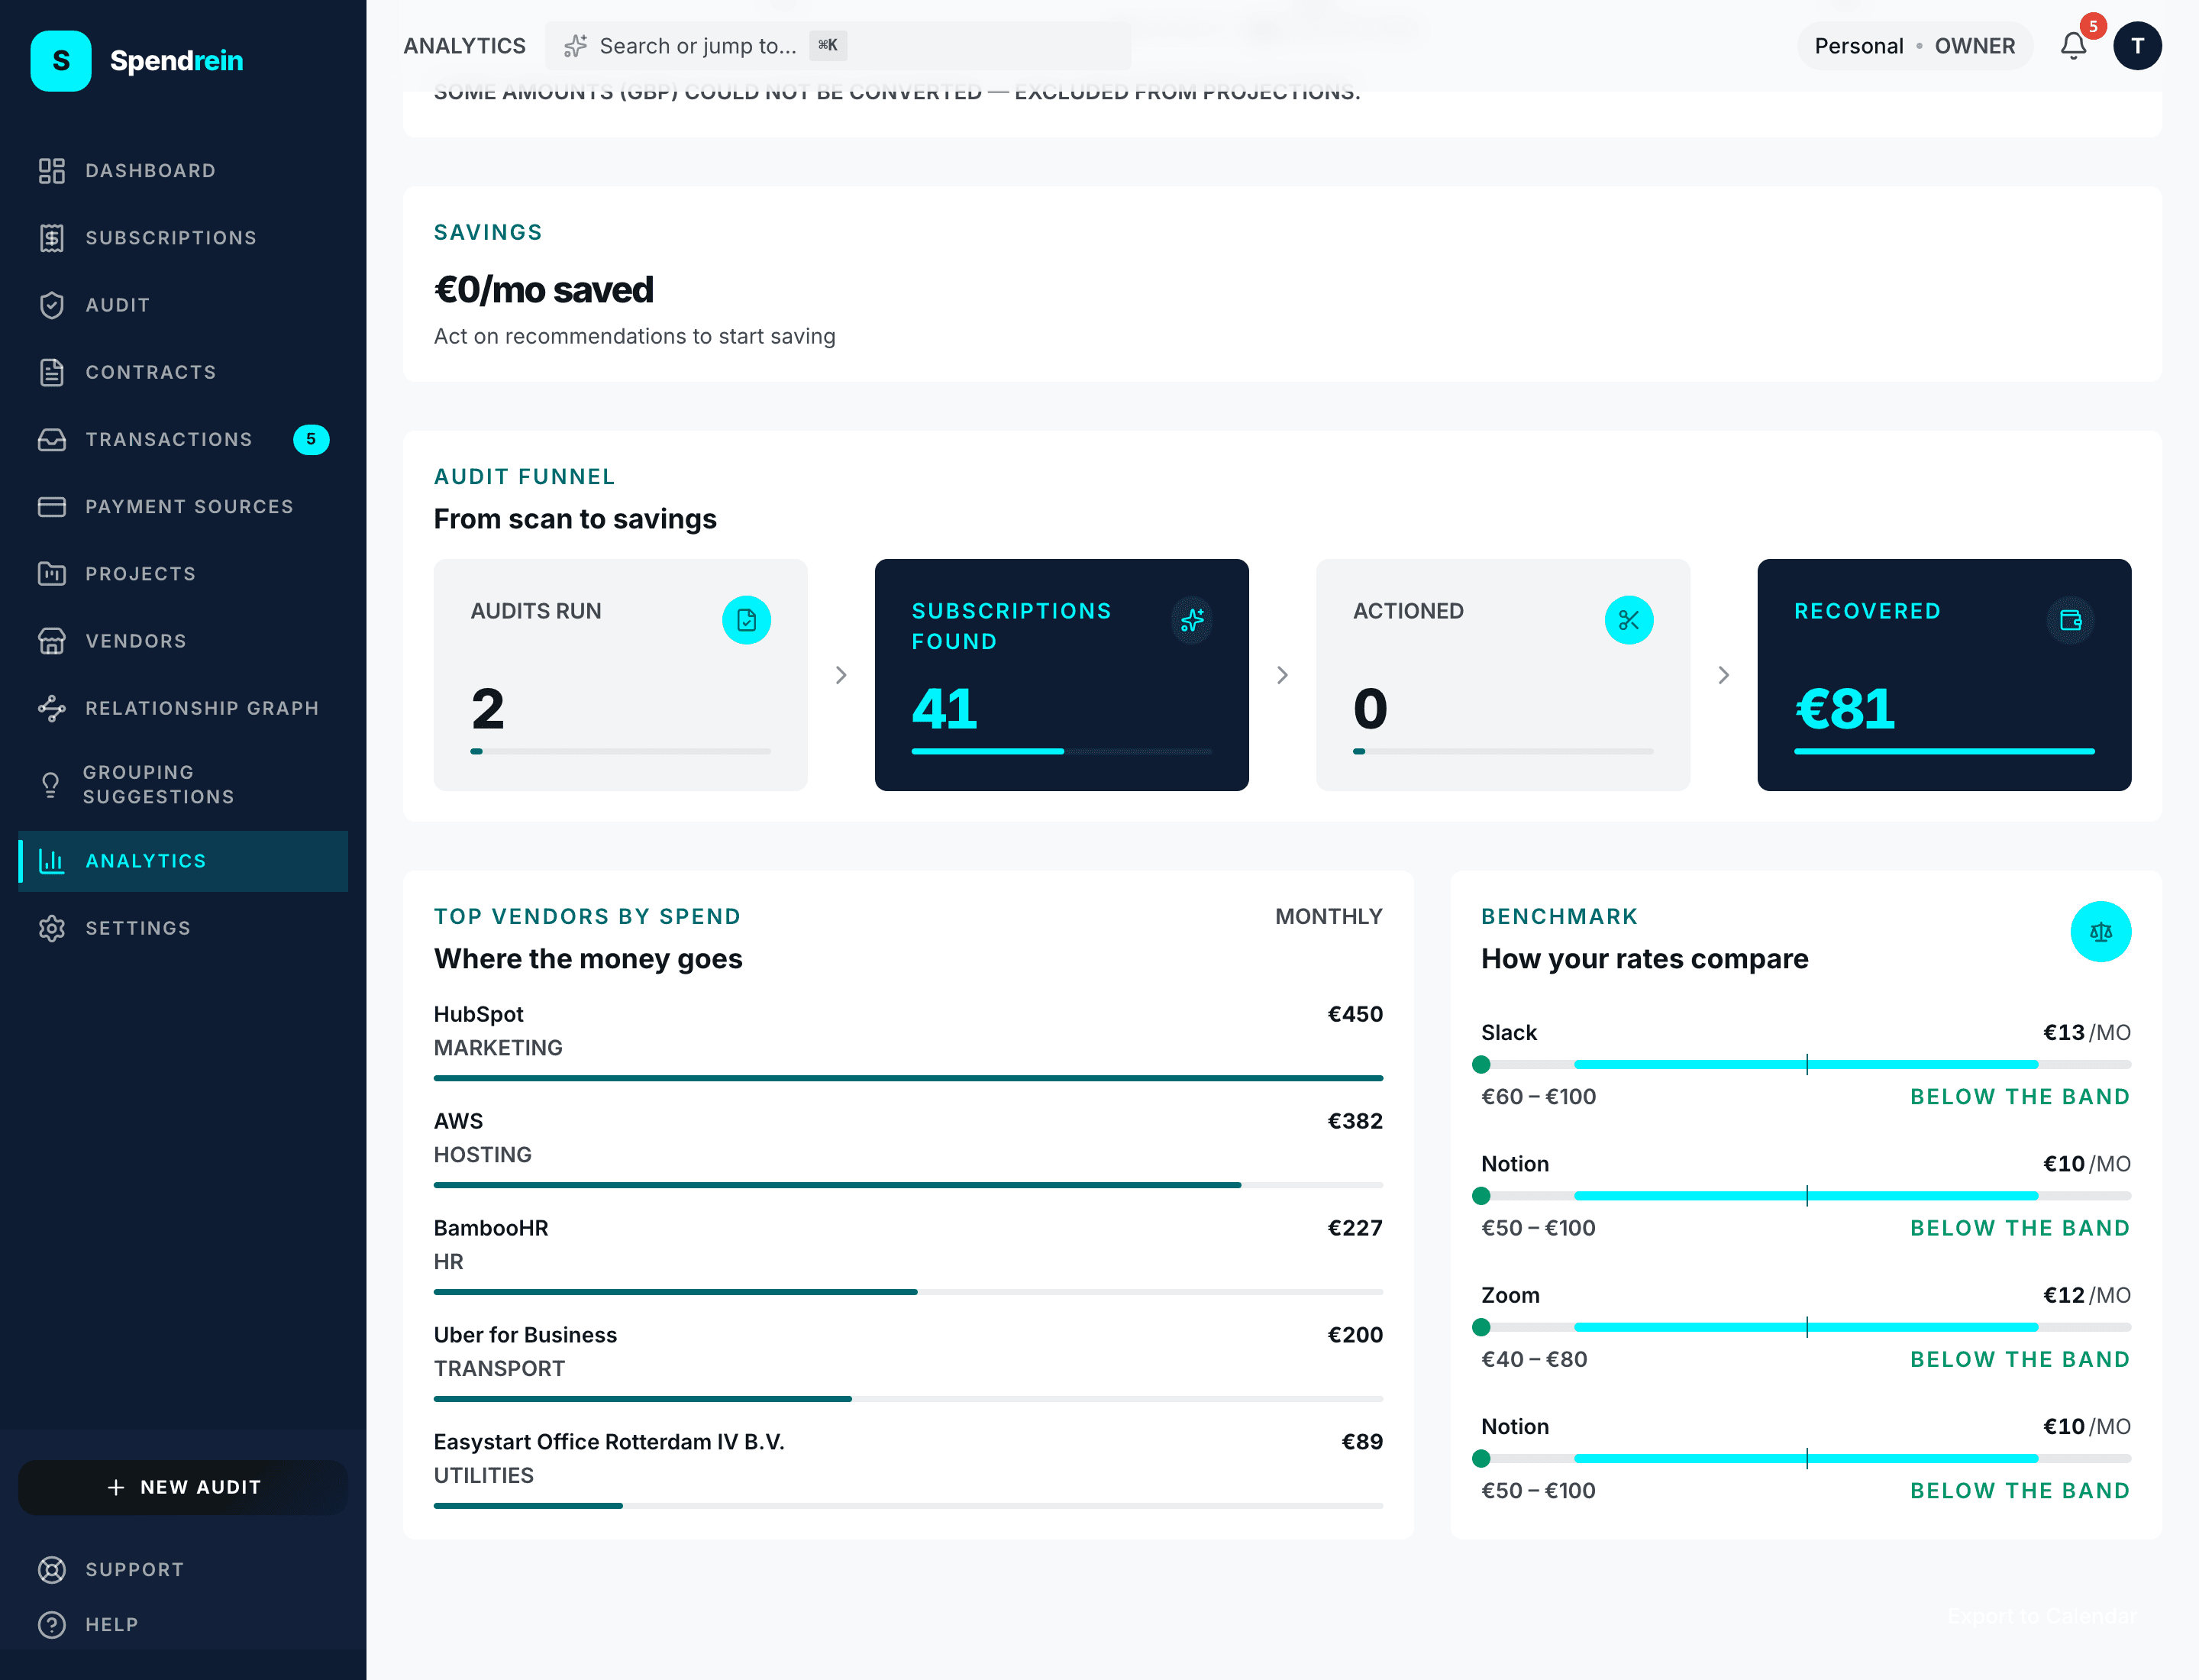Click chevron between Actioned and Recovered
The width and height of the screenshot is (2199, 1680).
tap(1724, 675)
